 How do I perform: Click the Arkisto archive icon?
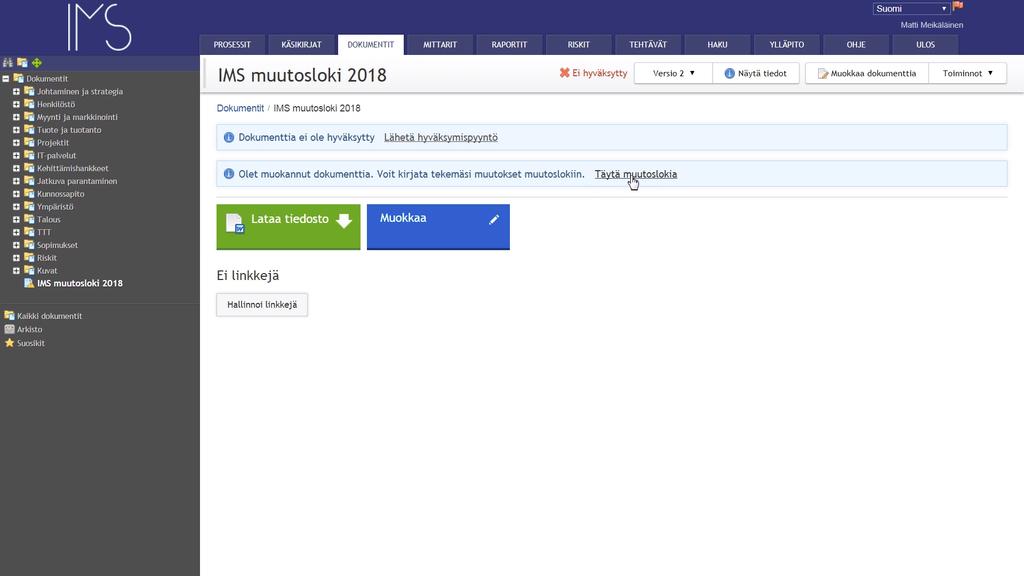(9, 329)
